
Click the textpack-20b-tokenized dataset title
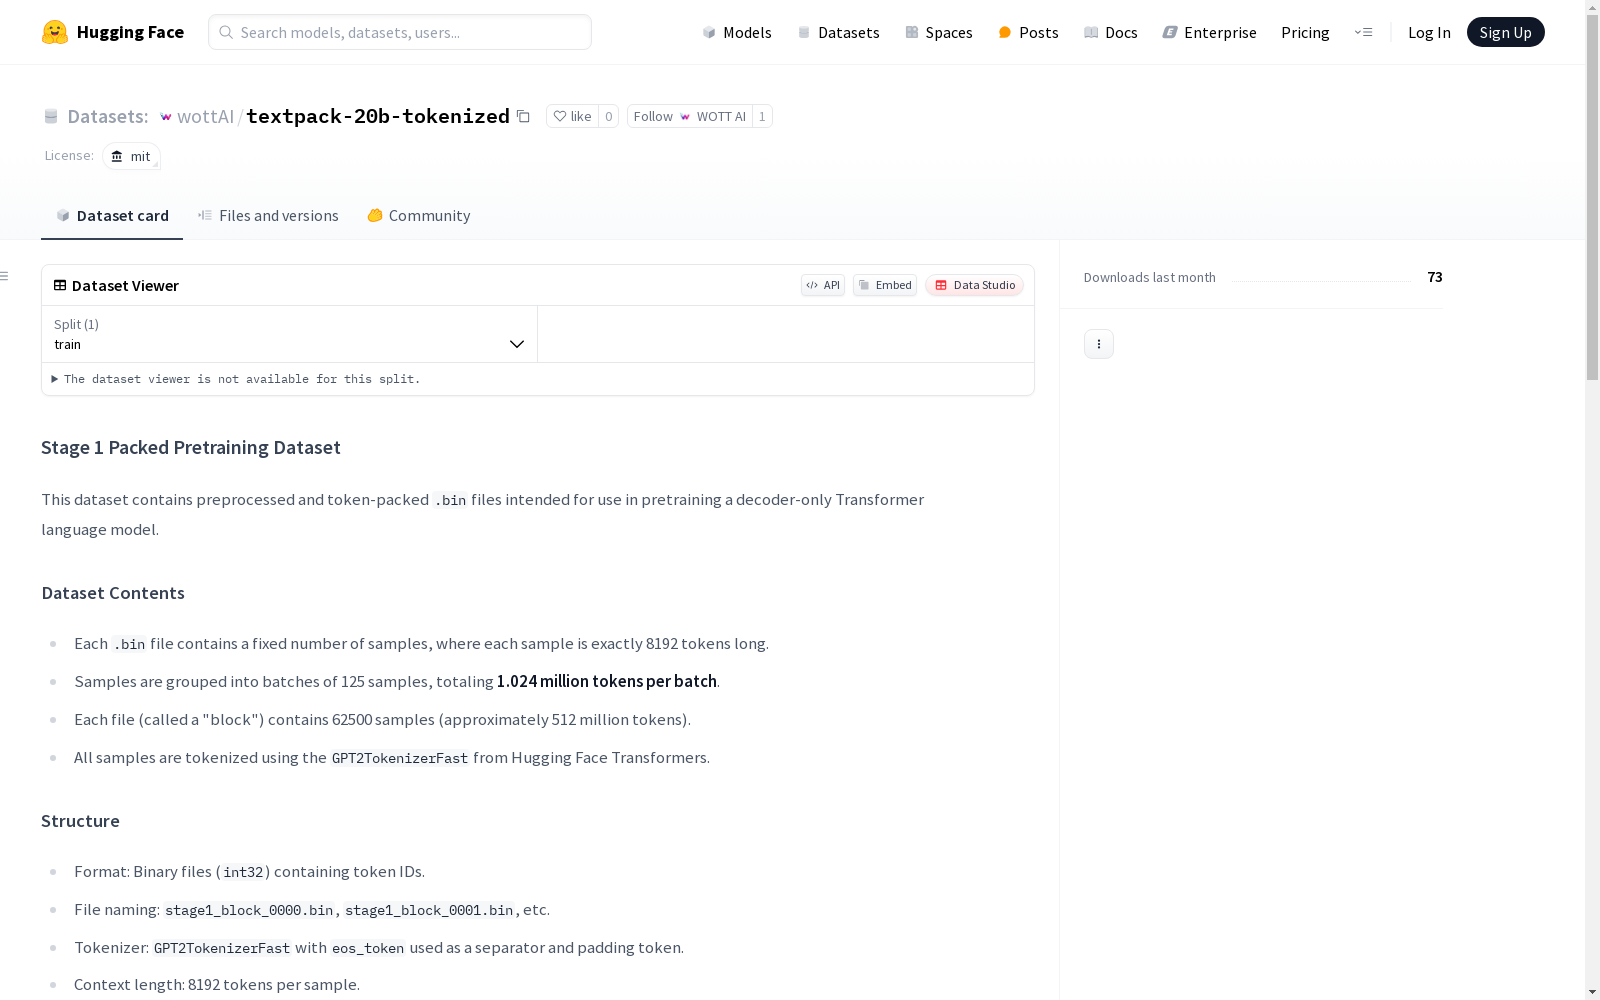[378, 116]
